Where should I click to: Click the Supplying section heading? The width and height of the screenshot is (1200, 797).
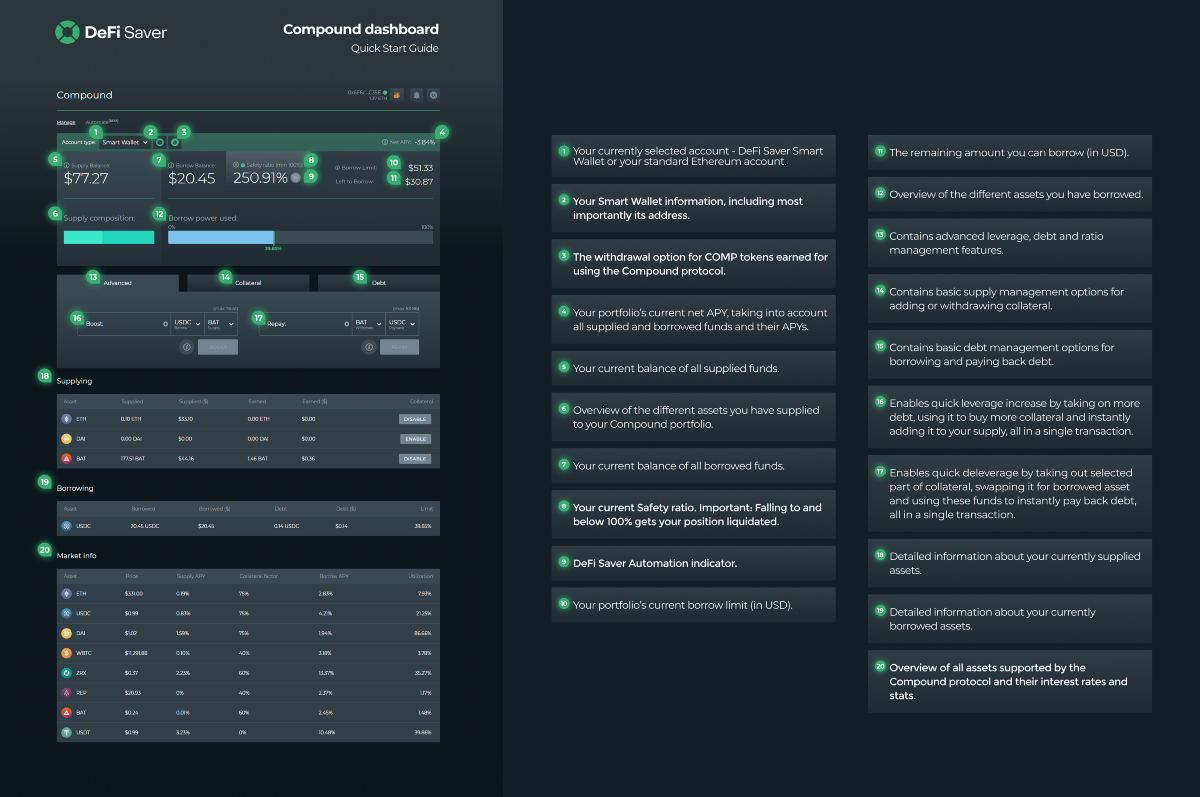click(x=74, y=381)
